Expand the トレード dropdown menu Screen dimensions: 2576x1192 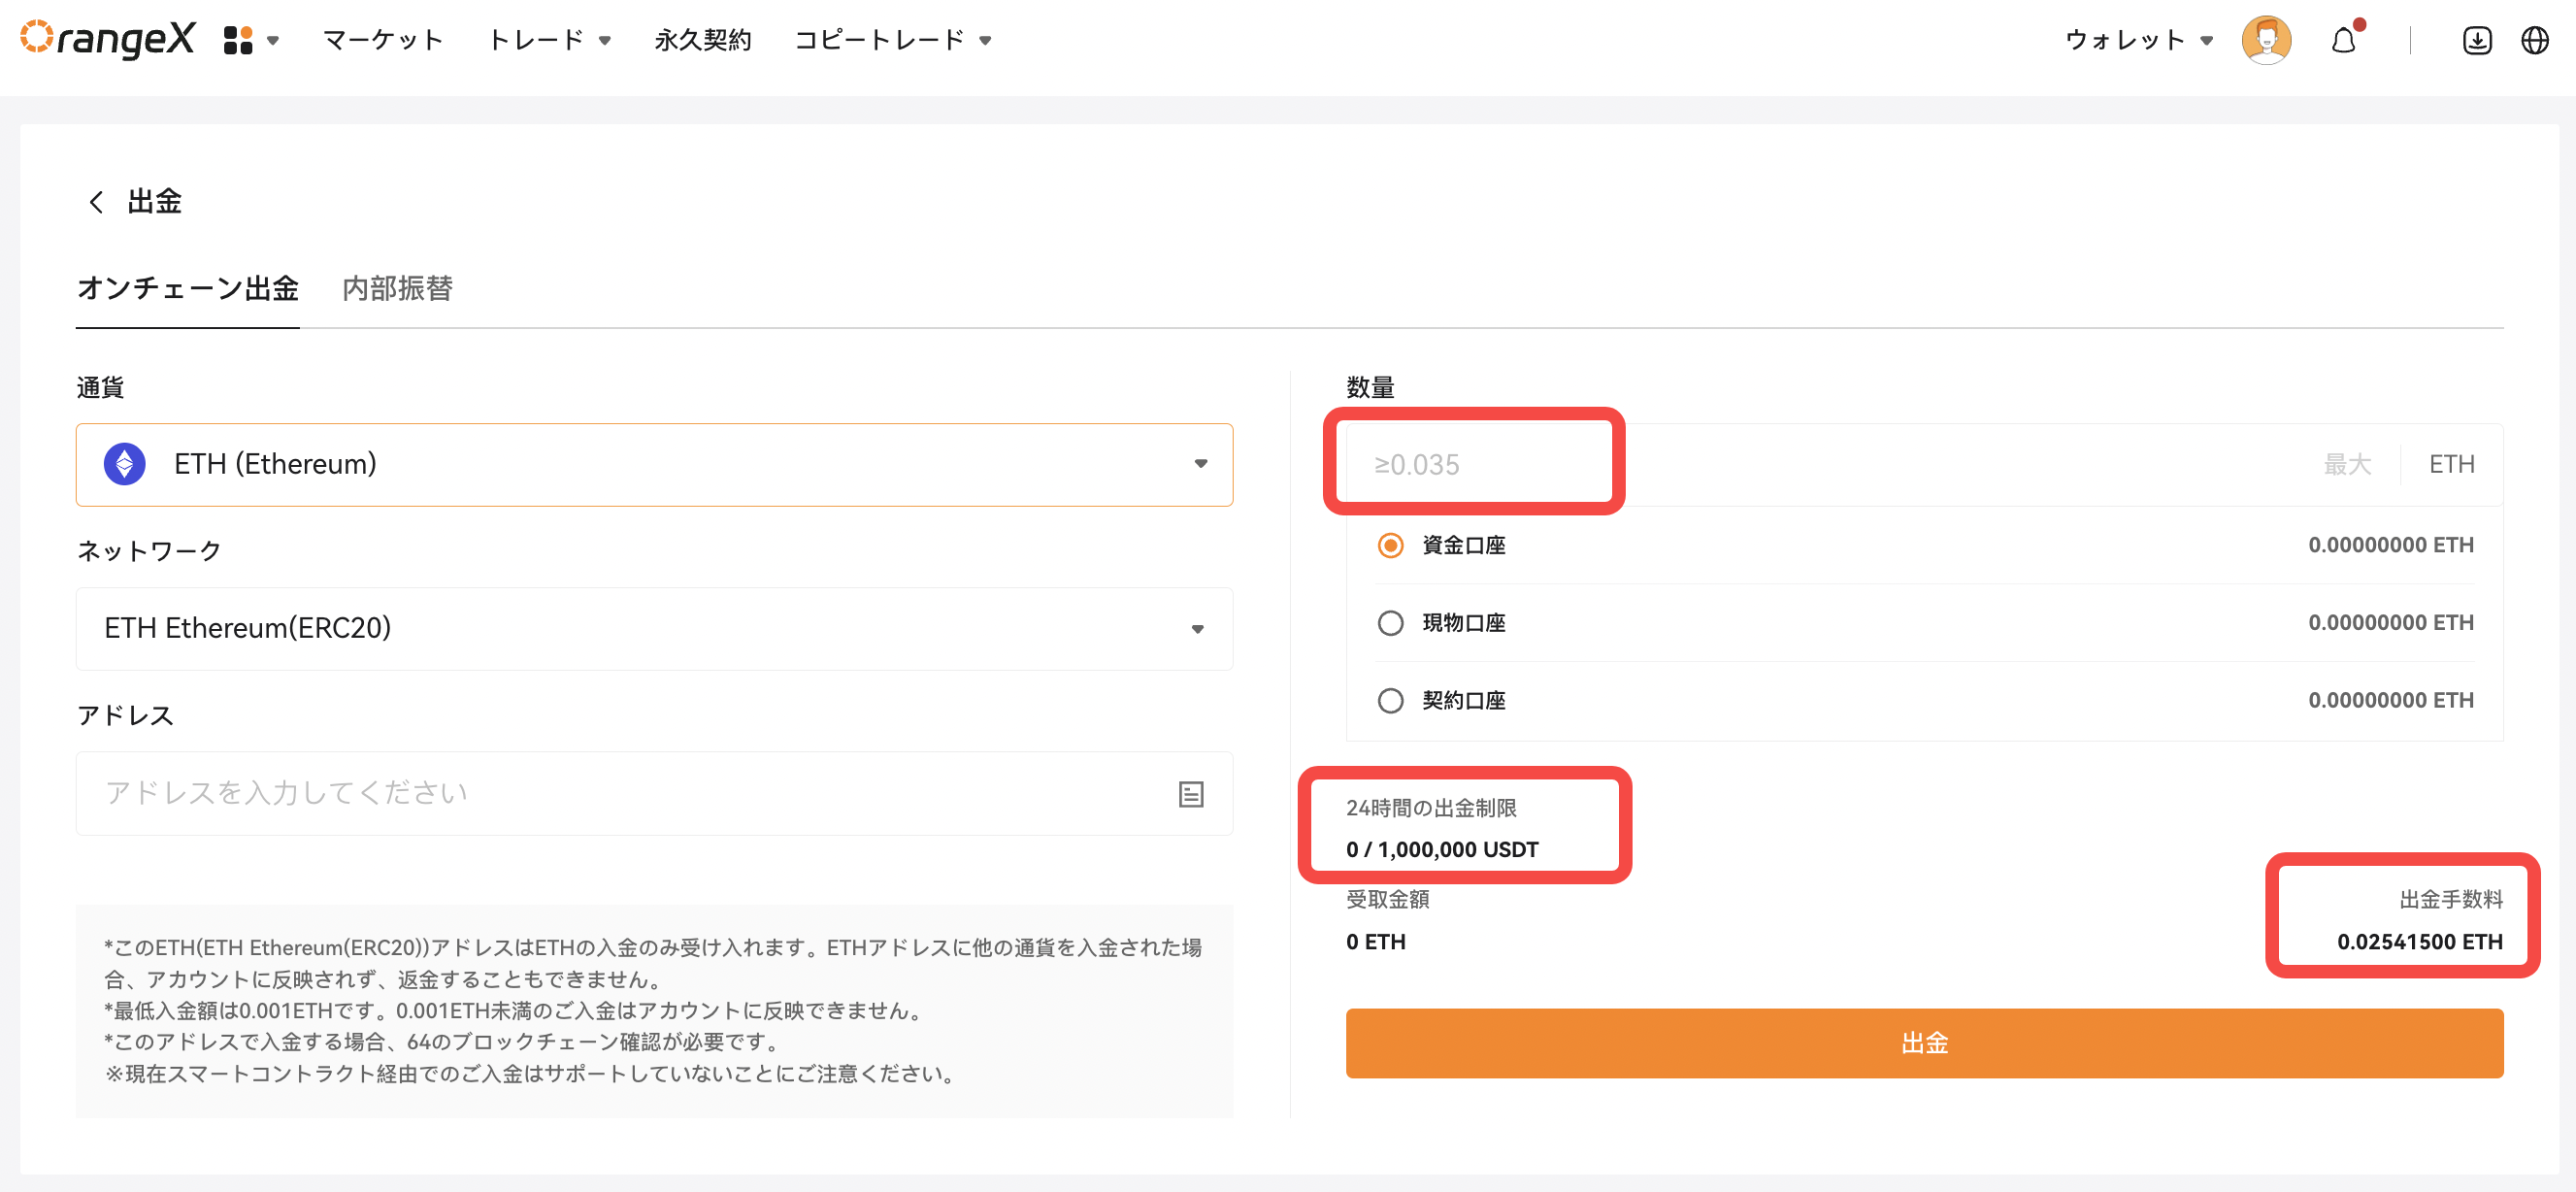point(549,40)
